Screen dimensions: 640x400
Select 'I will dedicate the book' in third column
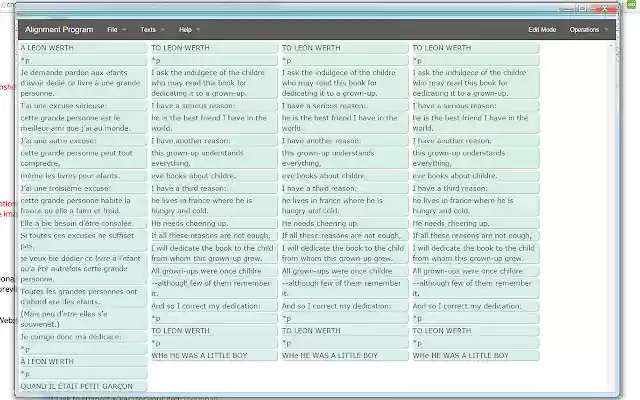(344, 253)
